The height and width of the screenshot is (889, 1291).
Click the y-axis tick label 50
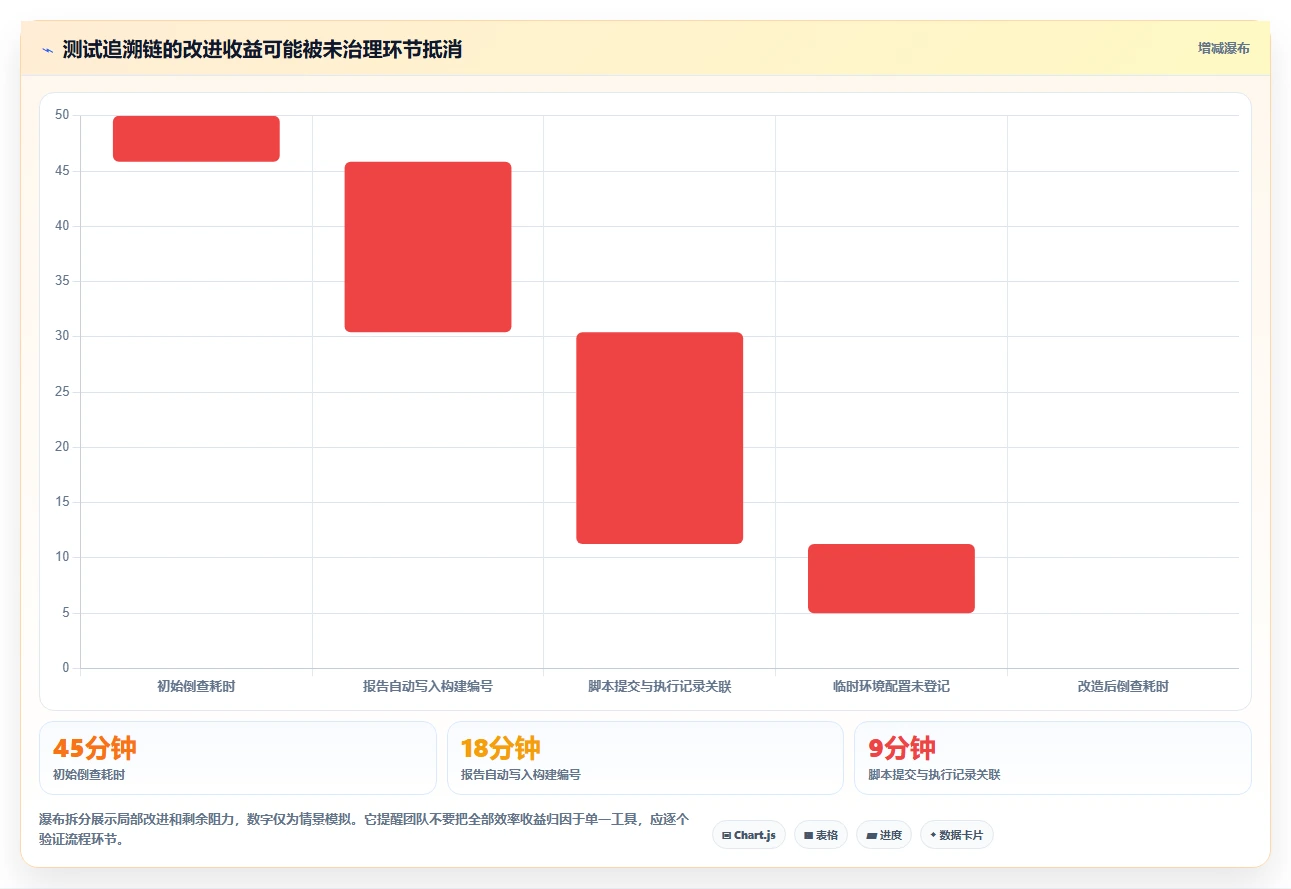(x=62, y=115)
